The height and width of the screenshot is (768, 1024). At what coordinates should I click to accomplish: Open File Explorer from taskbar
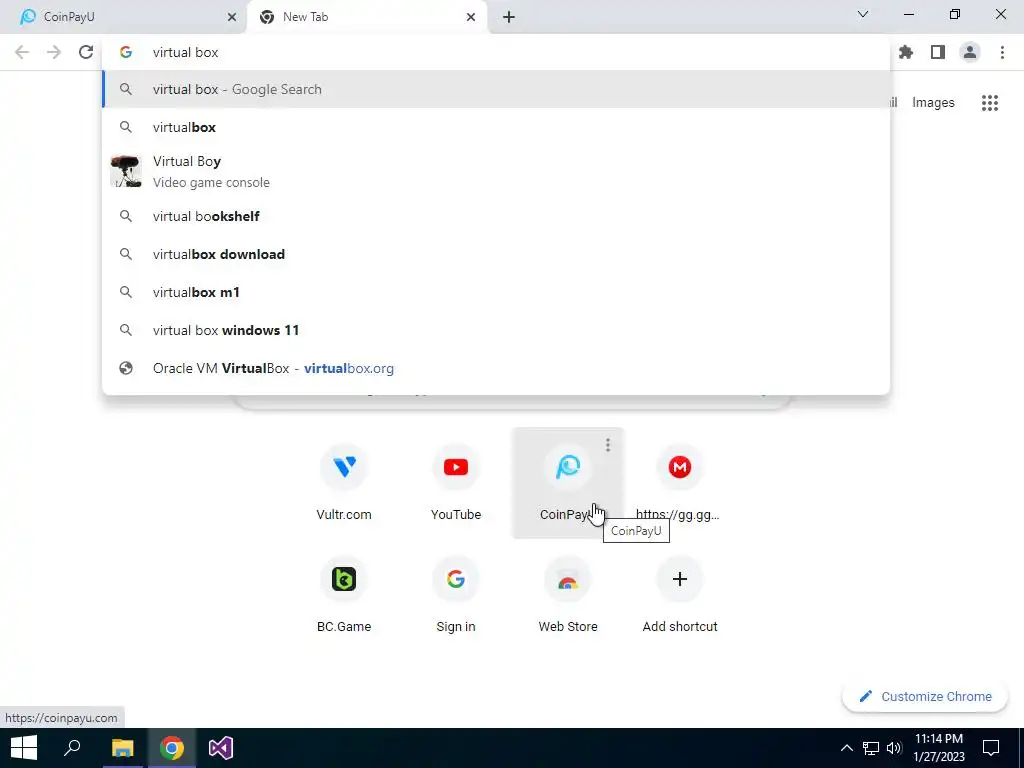[122, 748]
